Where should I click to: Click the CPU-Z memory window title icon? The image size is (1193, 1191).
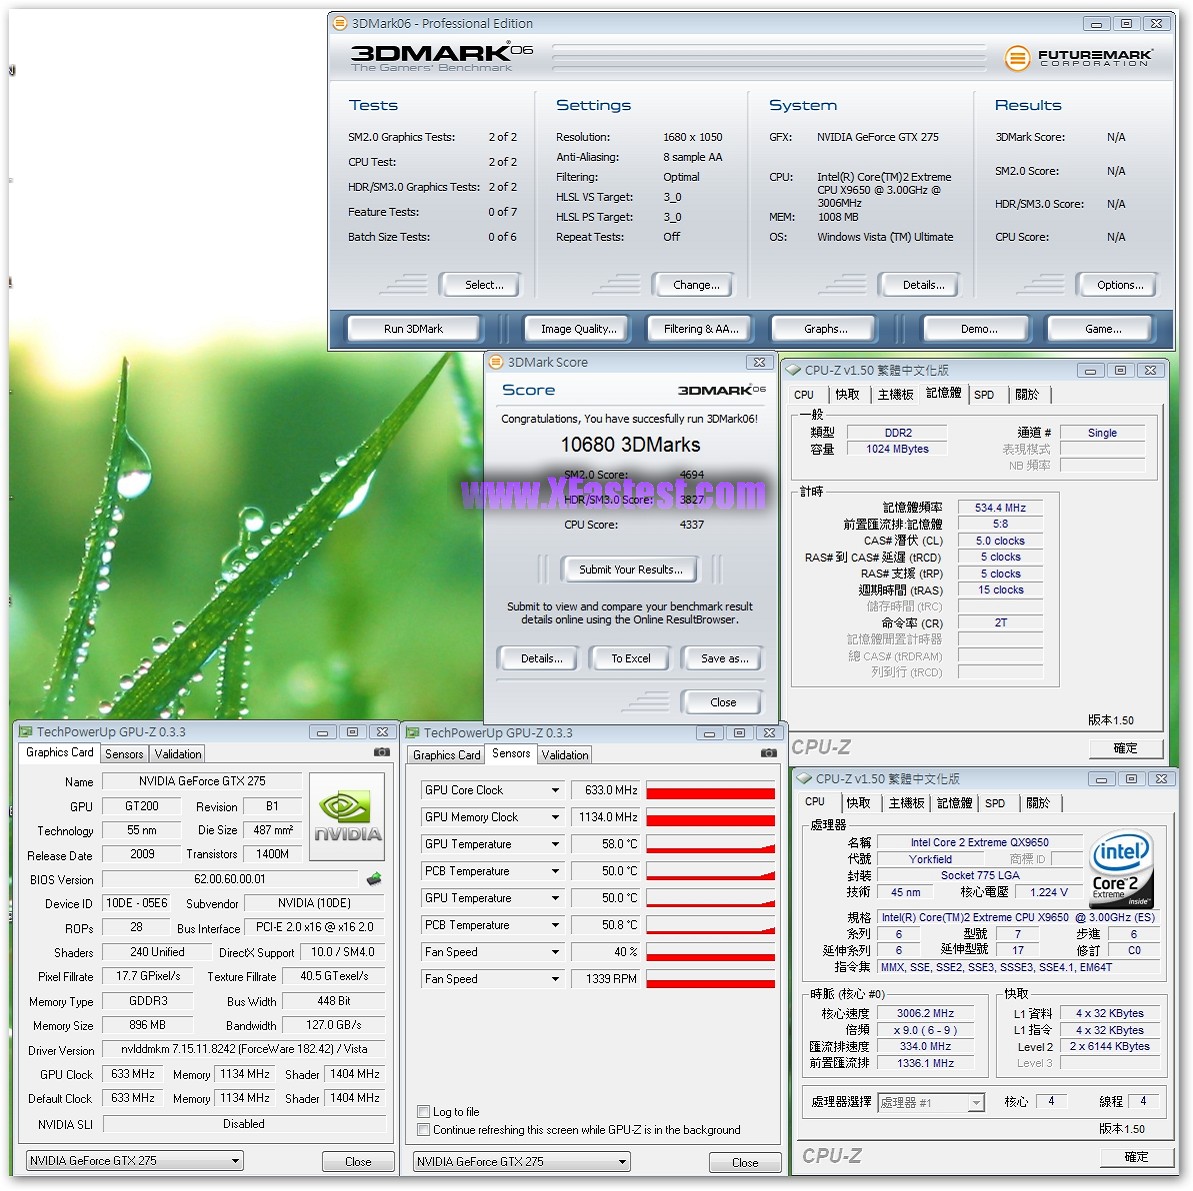coord(794,370)
